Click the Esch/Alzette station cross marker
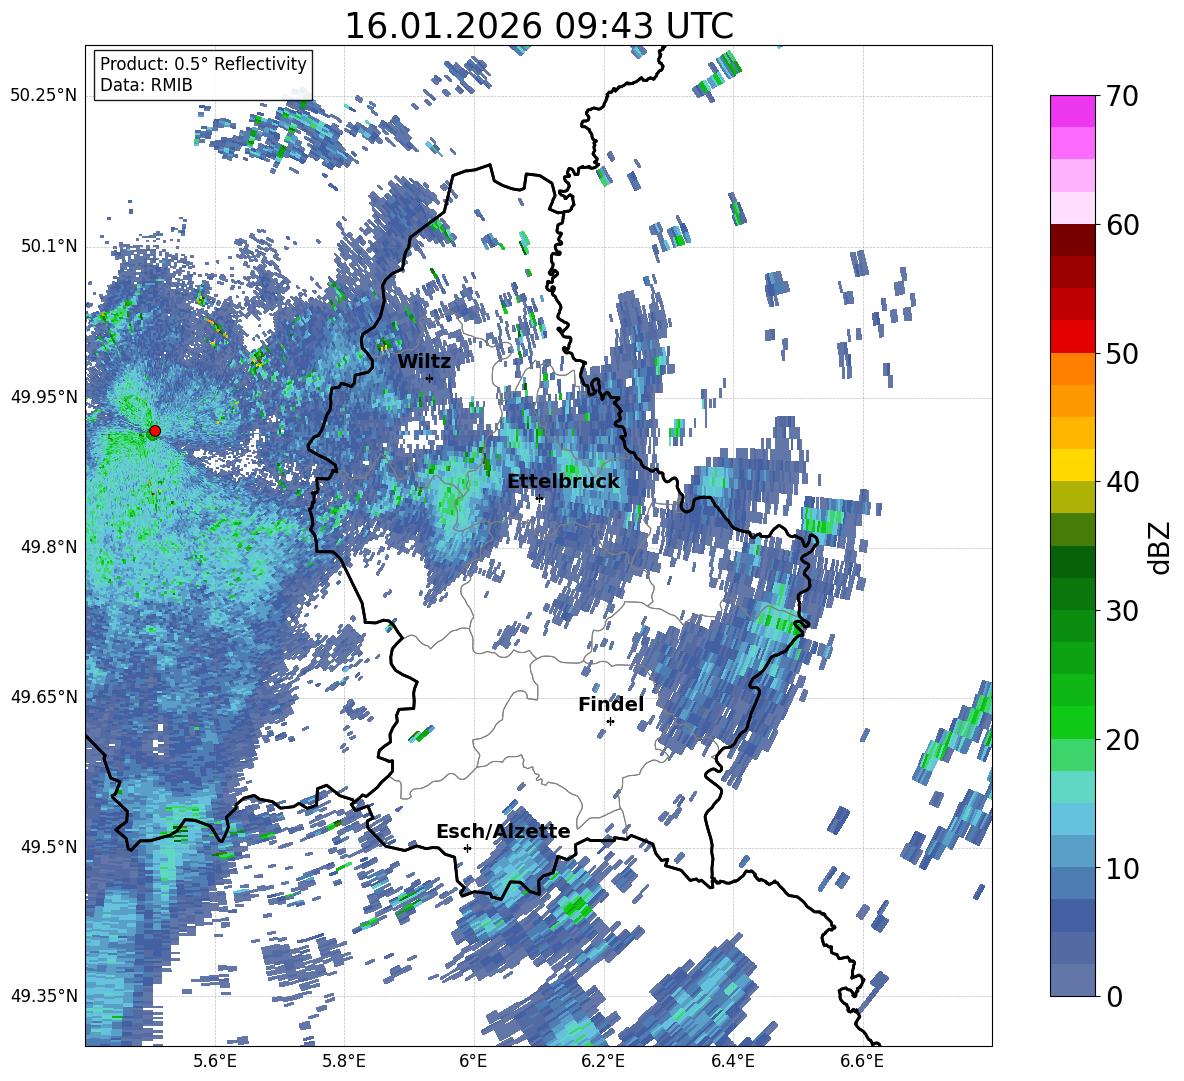Viewport: 1184px width, 1081px height. [467, 848]
